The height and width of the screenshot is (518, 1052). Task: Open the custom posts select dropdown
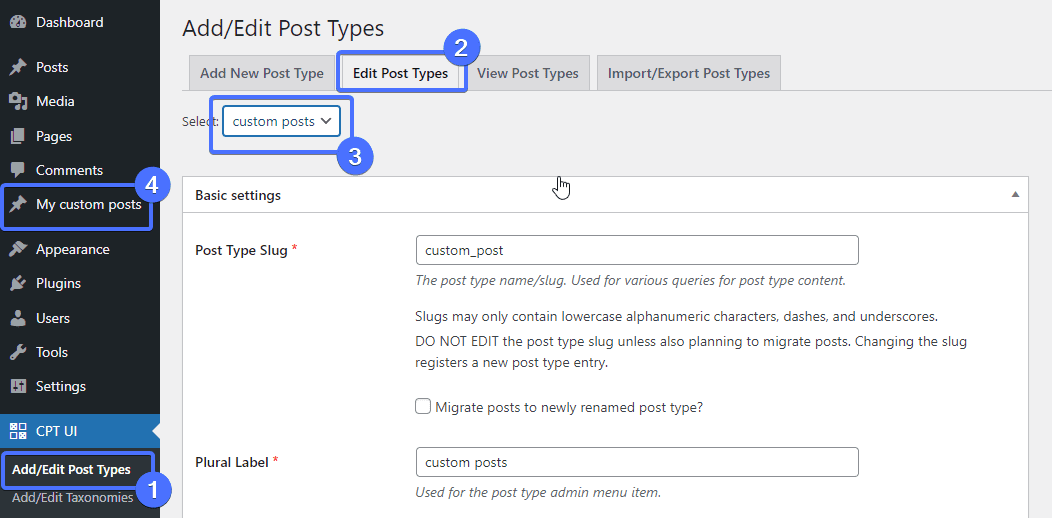pos(282,121)
